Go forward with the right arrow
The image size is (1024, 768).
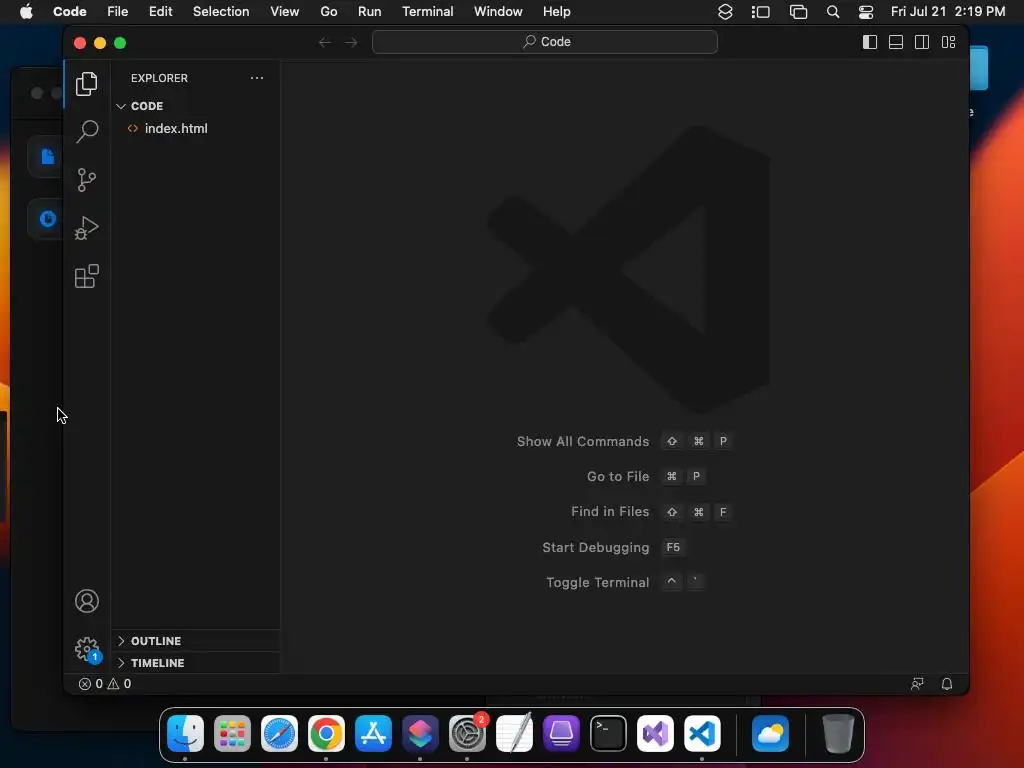351,42
